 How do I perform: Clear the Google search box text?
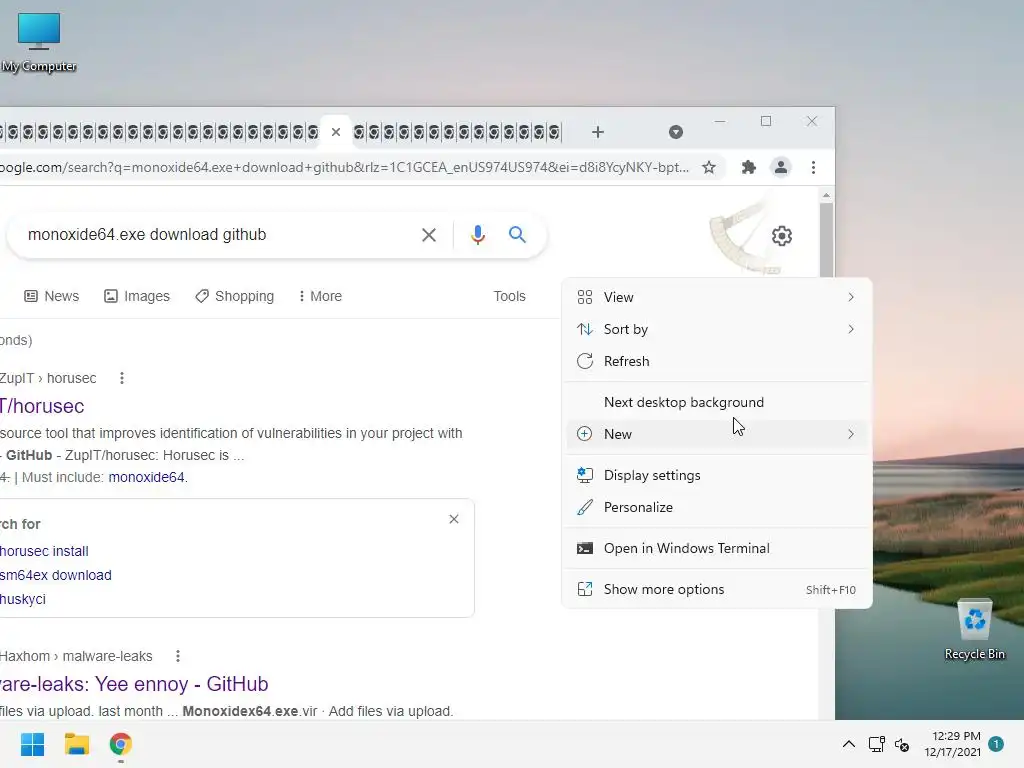coord(428,234)
